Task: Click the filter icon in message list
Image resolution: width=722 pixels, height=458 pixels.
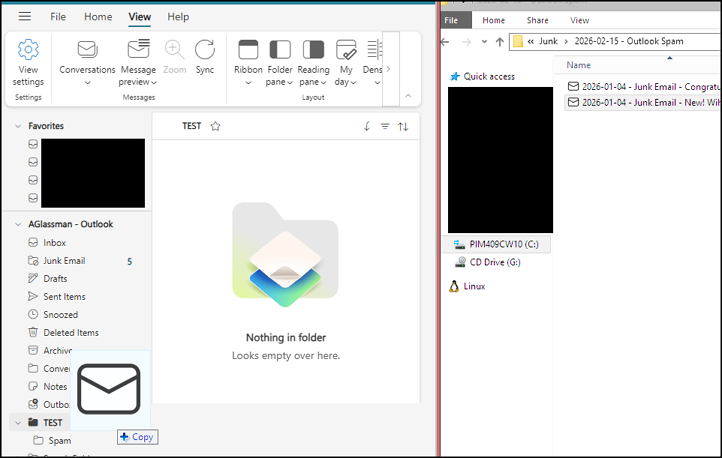Action: click(x=385, y=126)
